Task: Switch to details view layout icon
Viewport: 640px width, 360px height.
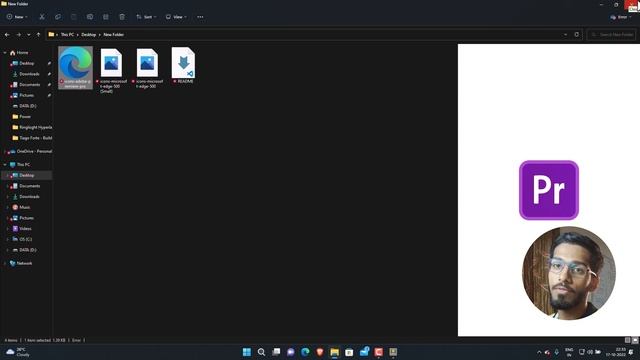Action: click(x=628, y=340)
